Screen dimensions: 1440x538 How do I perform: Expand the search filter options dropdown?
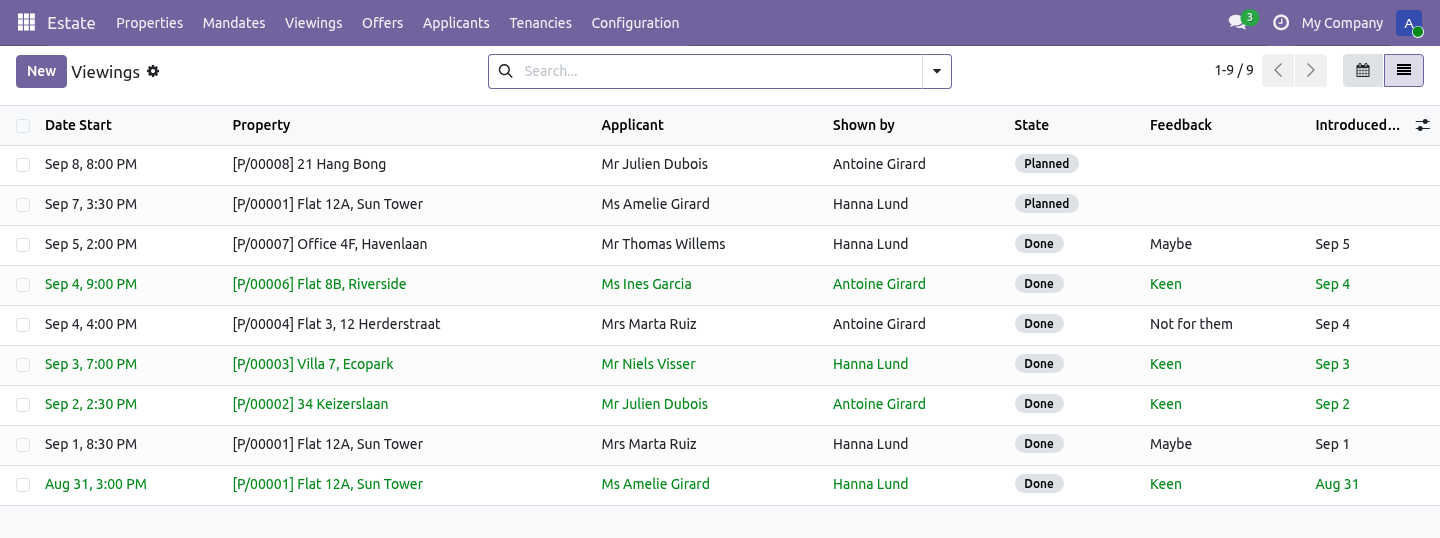[x=937, y=71]
